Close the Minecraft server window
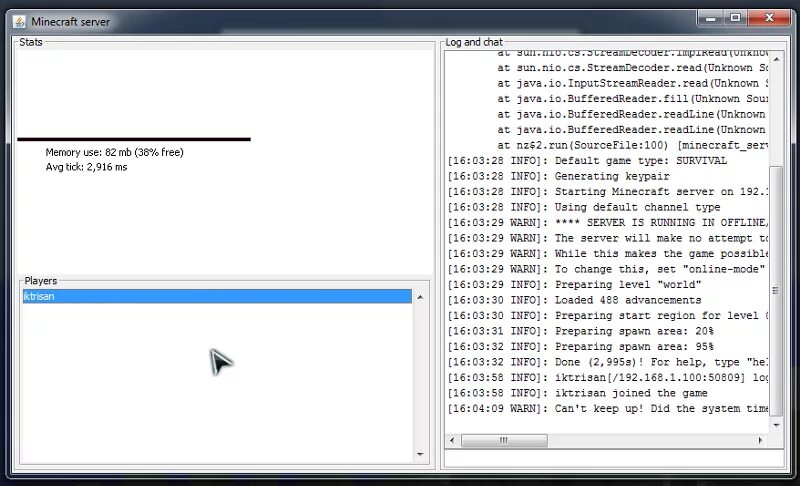This screenshot has width=800, height=486. (x=769, y=18)
